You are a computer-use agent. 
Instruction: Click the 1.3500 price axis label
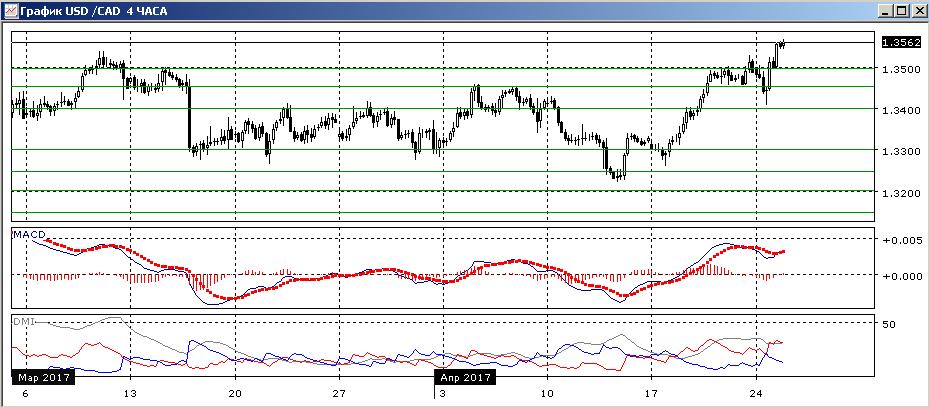901,69
